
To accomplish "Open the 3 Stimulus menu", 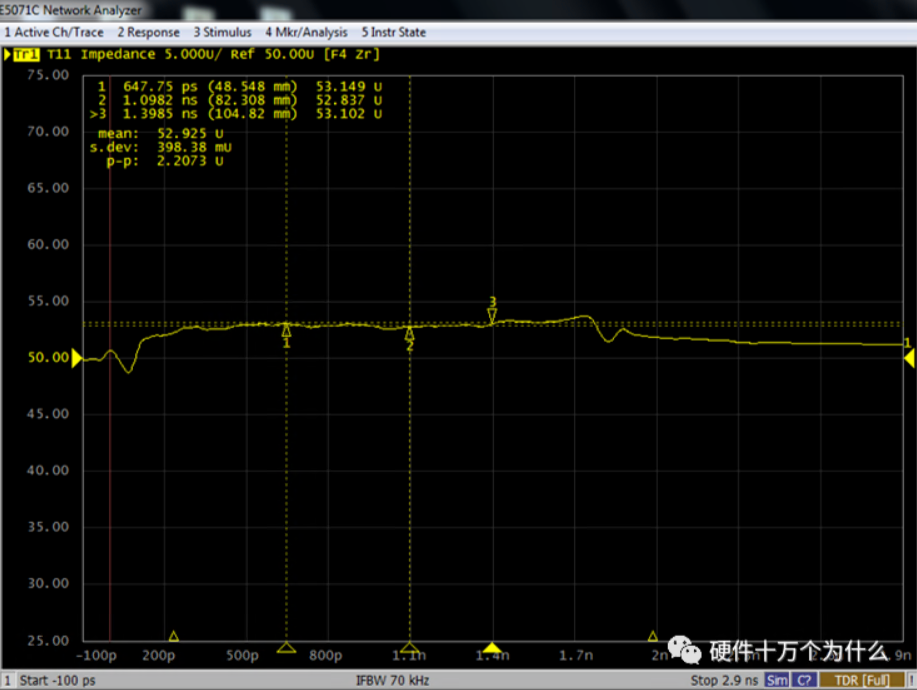I will pyautogui.click(x=223, y=32).
